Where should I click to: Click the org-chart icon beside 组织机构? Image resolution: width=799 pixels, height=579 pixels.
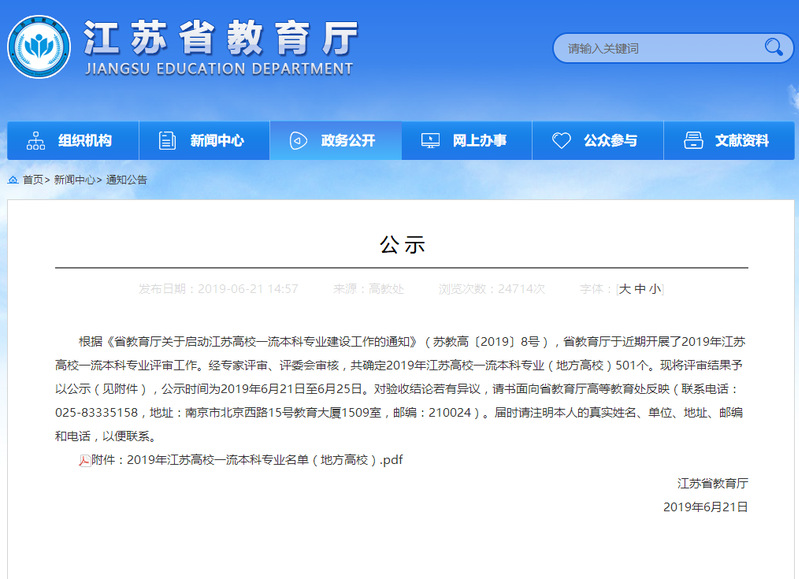click(36, 141)
